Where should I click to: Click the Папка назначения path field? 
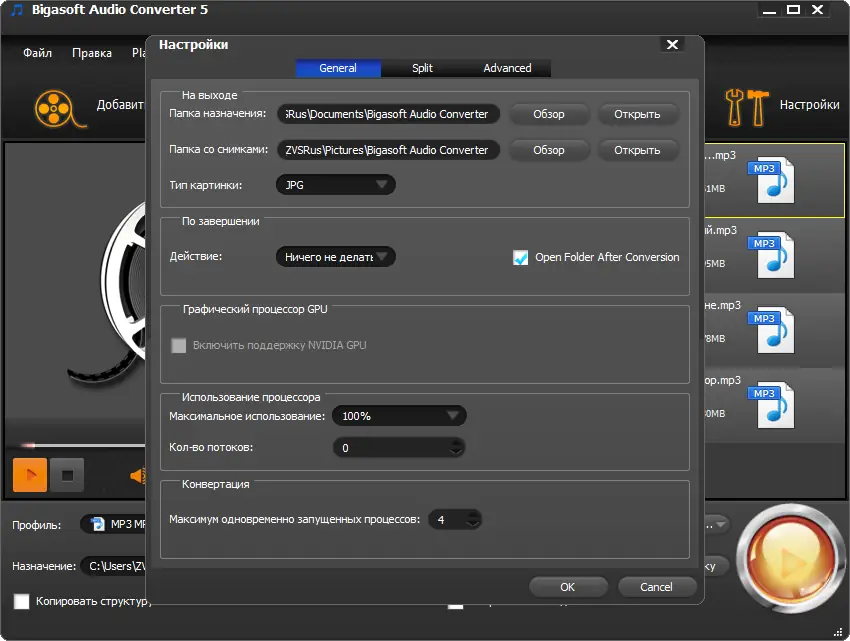coord(388,114)
